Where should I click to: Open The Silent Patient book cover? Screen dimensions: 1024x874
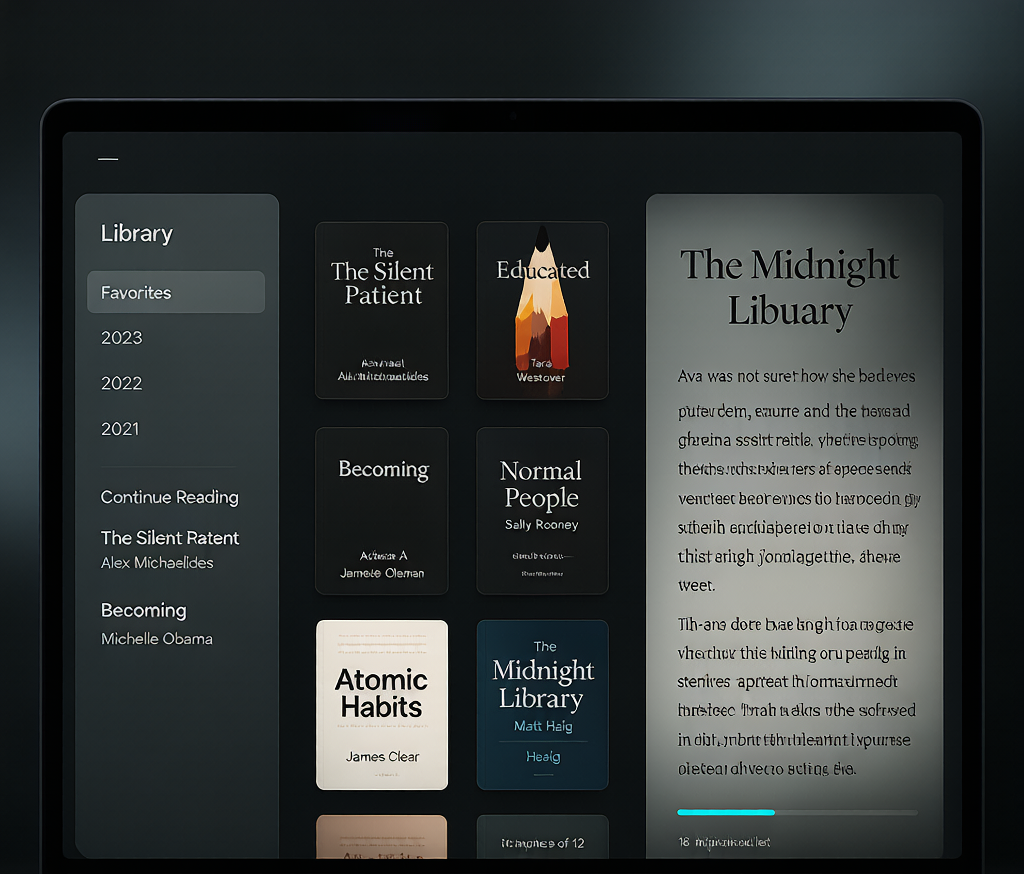382,310
